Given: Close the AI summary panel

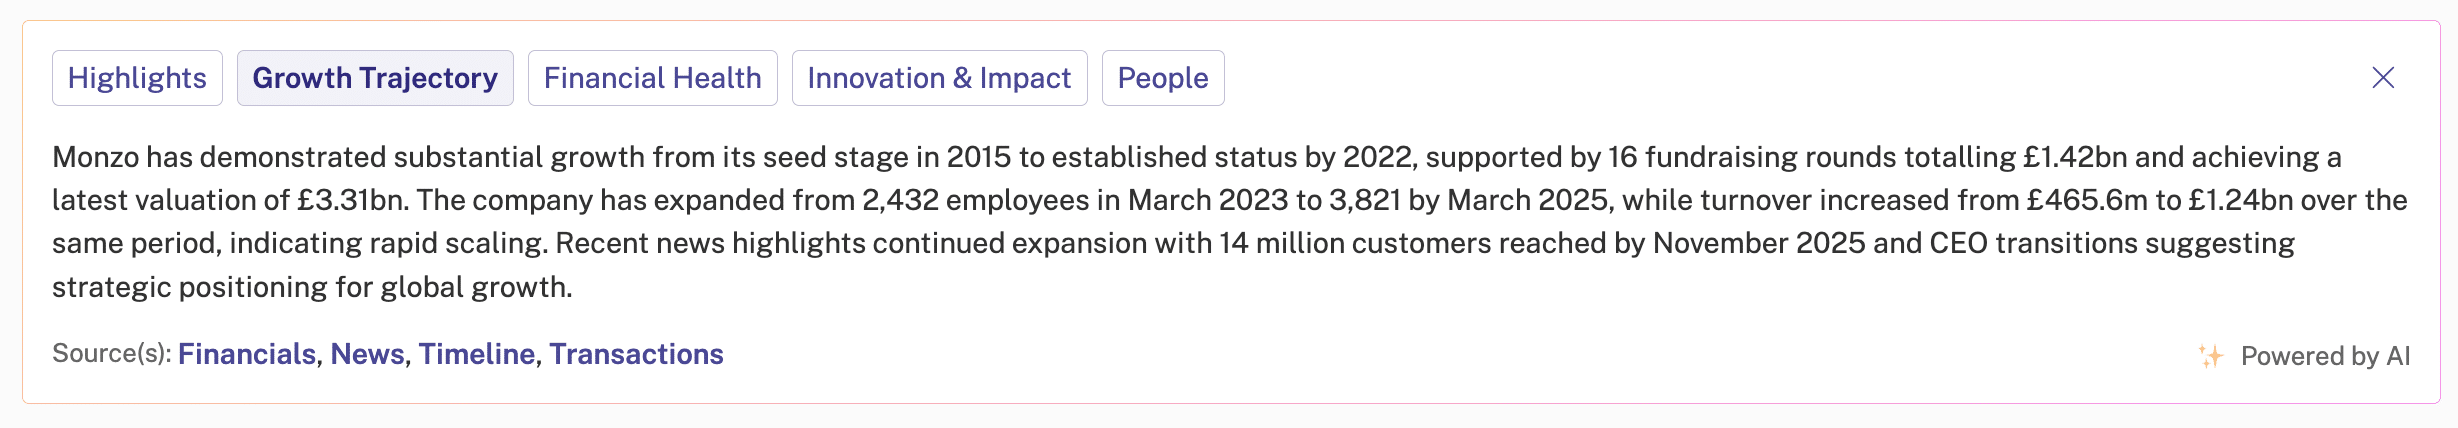Looking at the screenshot, I should coord(2383,78).
